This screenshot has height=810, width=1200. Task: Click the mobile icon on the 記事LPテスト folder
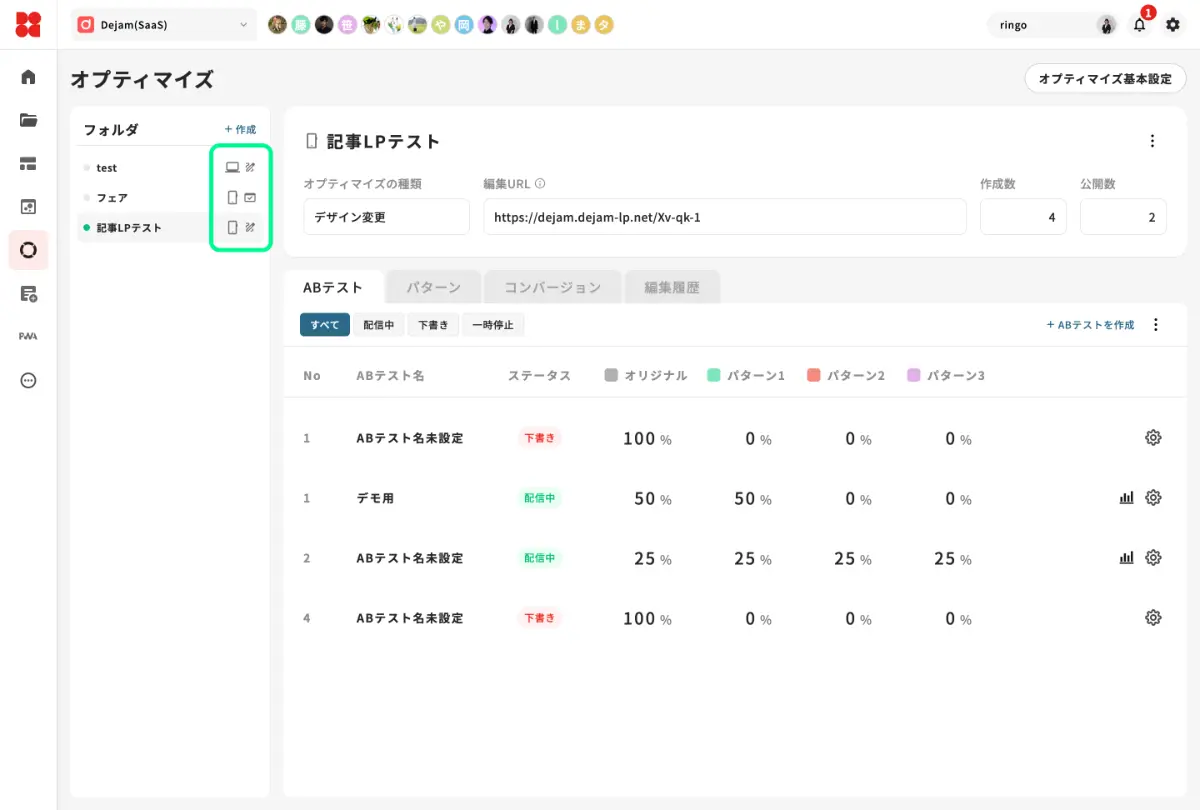(232, 228)
